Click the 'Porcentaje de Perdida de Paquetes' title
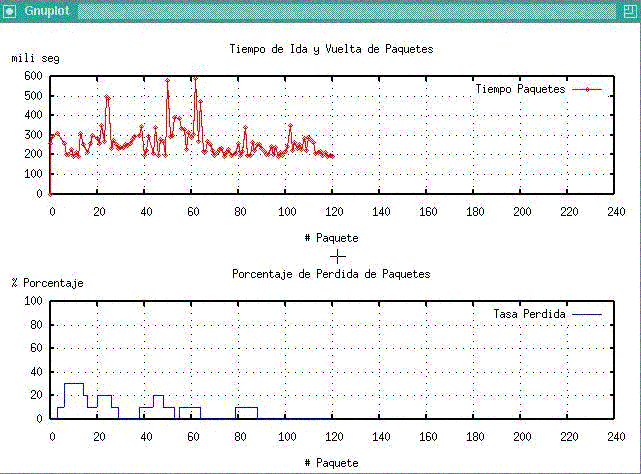The image size is (641, 474). (x=331, y=274)
